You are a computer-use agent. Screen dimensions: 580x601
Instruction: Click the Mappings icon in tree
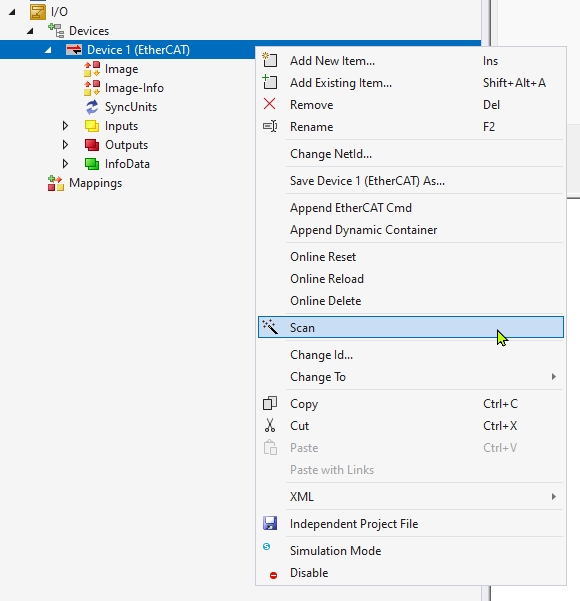click(56, 183)
